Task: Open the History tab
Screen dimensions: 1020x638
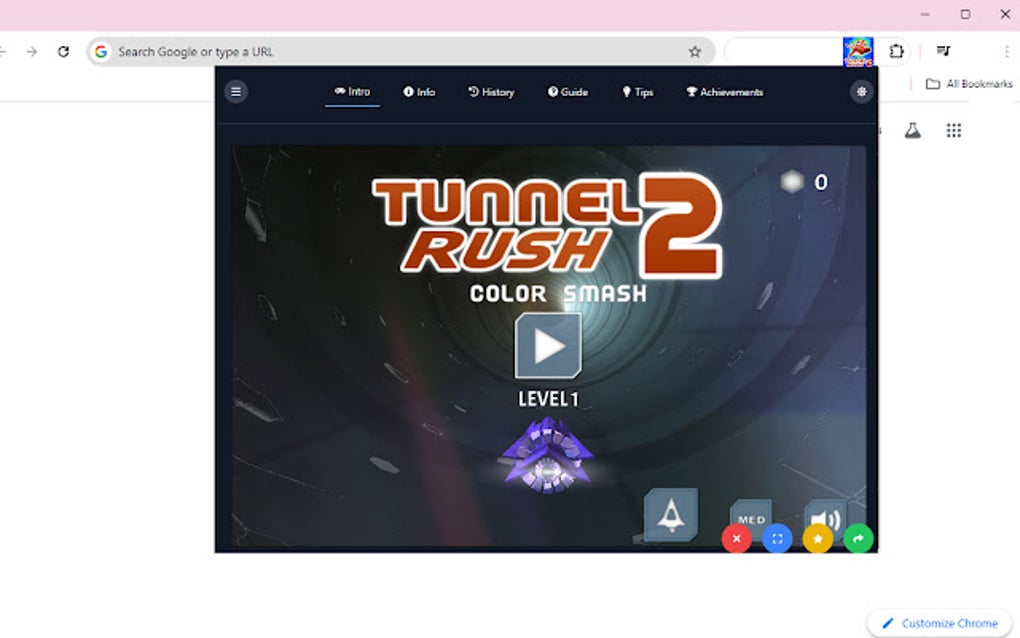Action: click(x=491, y=92)
